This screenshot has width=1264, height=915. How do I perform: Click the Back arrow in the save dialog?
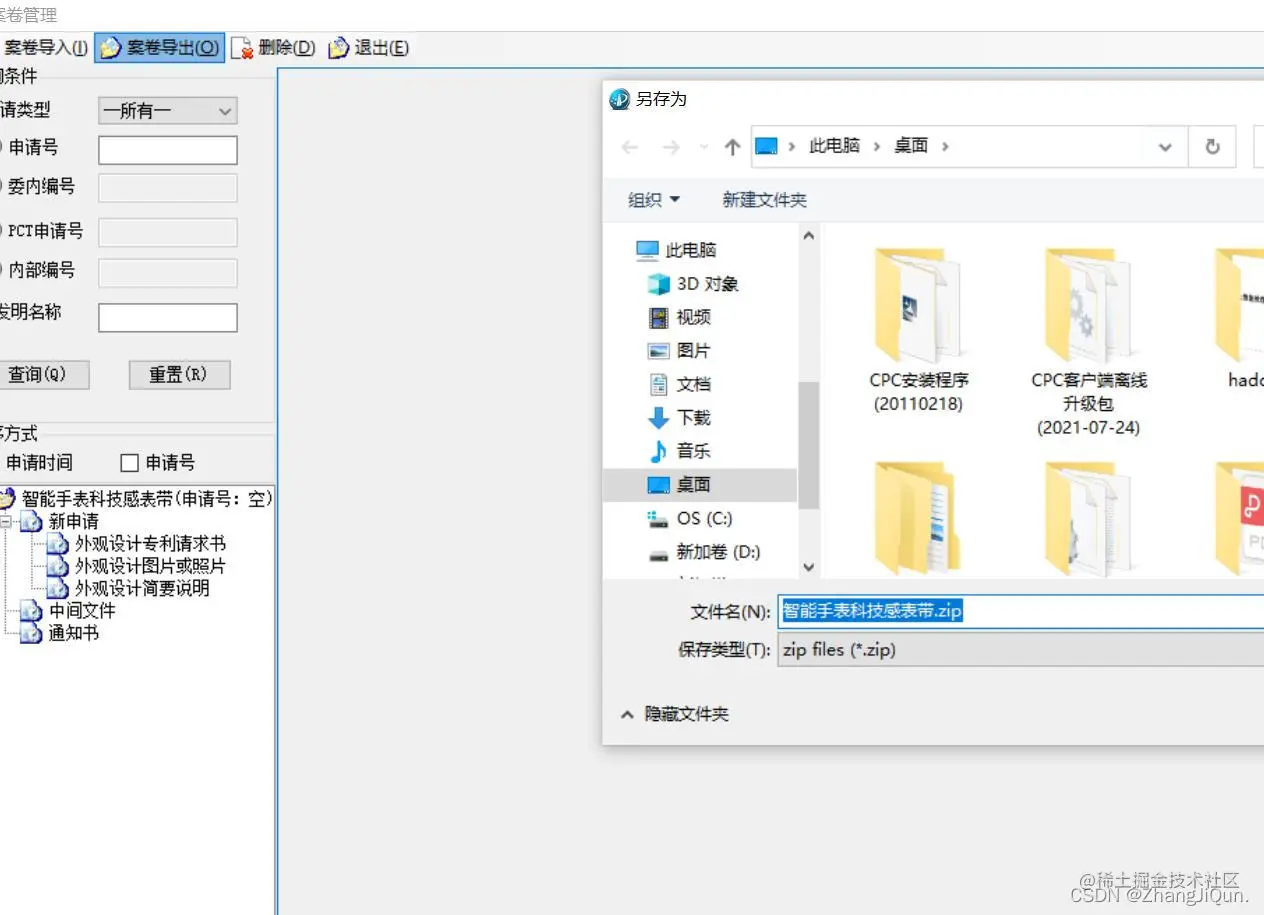click(629, 147)
